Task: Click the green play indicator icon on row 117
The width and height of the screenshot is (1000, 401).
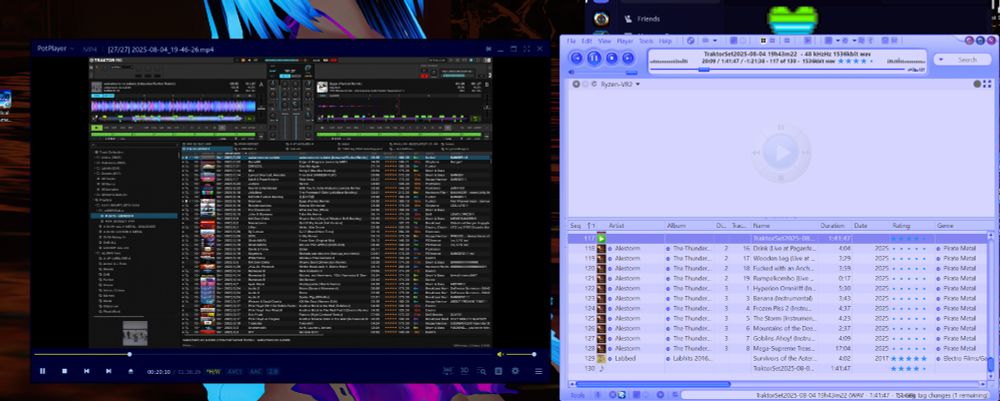Action: (x=601, y=238)
